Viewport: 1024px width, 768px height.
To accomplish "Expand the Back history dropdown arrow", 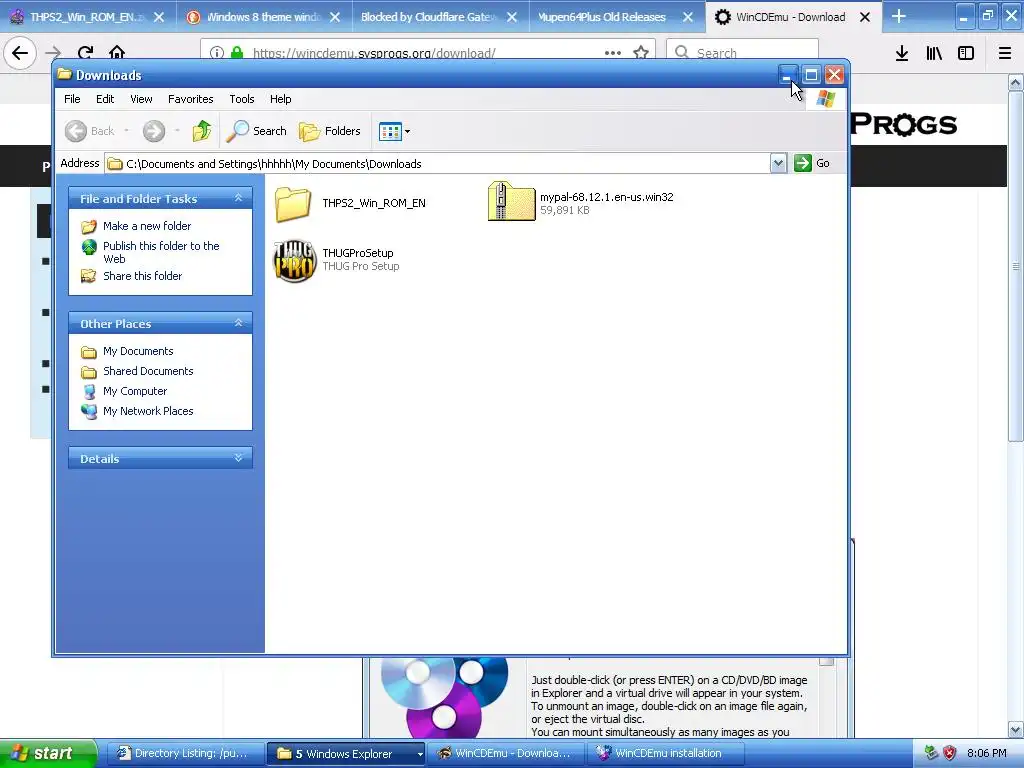I will click(x=127, y=131).
